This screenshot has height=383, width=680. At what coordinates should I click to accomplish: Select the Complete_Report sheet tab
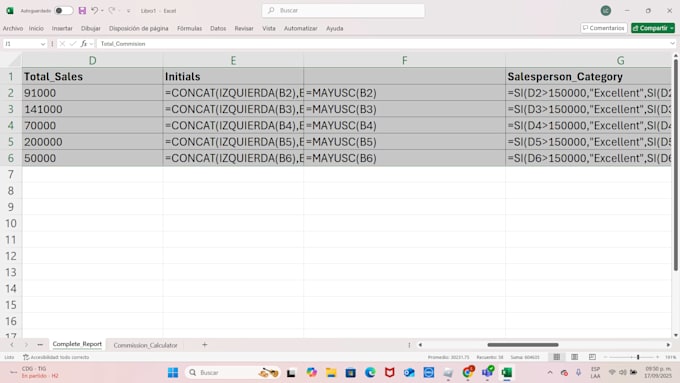coord(77,344)
